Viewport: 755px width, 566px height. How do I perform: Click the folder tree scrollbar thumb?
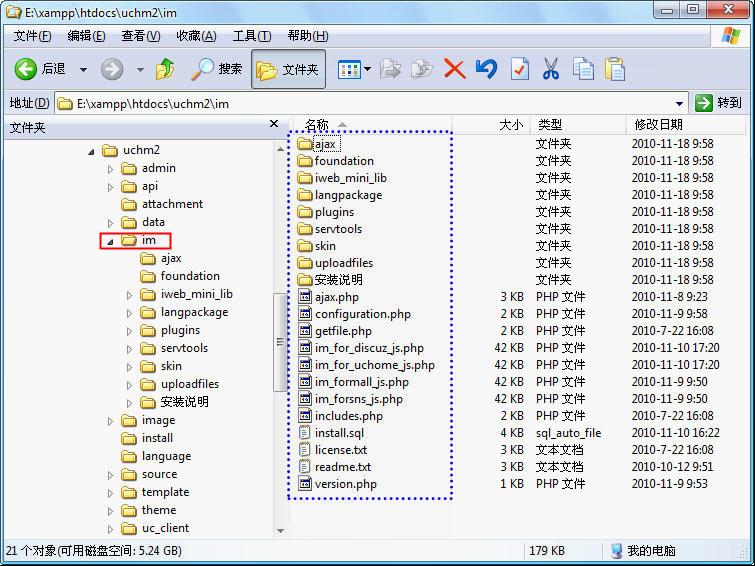pyautogui.click(x=280, y=342)
